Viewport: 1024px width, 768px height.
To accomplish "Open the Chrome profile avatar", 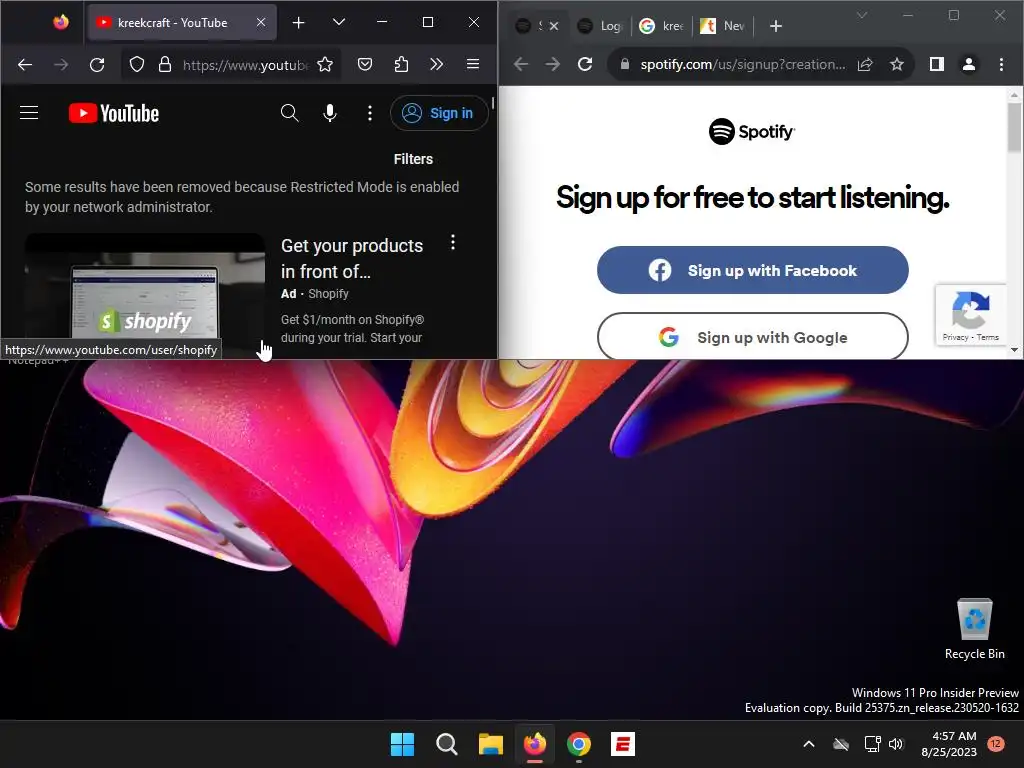I will (968, 64).
